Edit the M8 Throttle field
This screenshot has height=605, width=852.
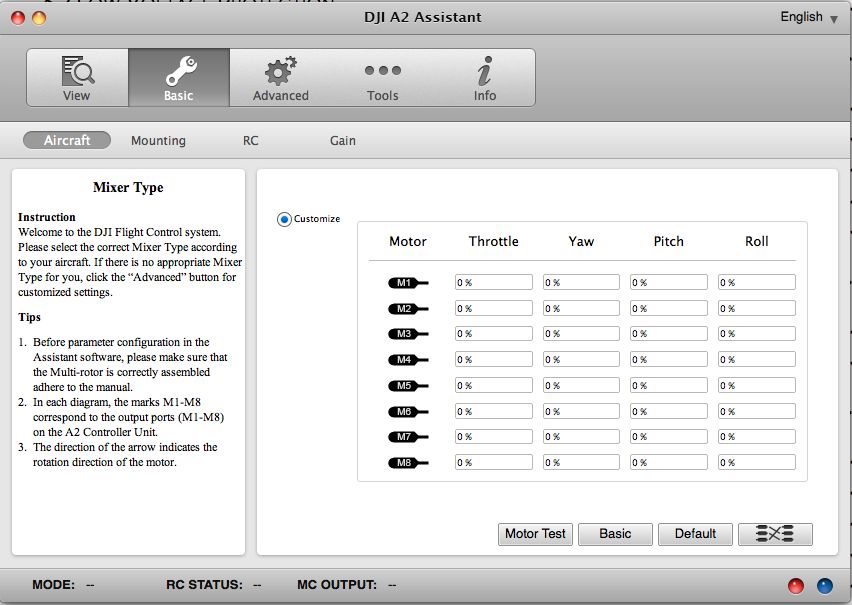[494, 463]
